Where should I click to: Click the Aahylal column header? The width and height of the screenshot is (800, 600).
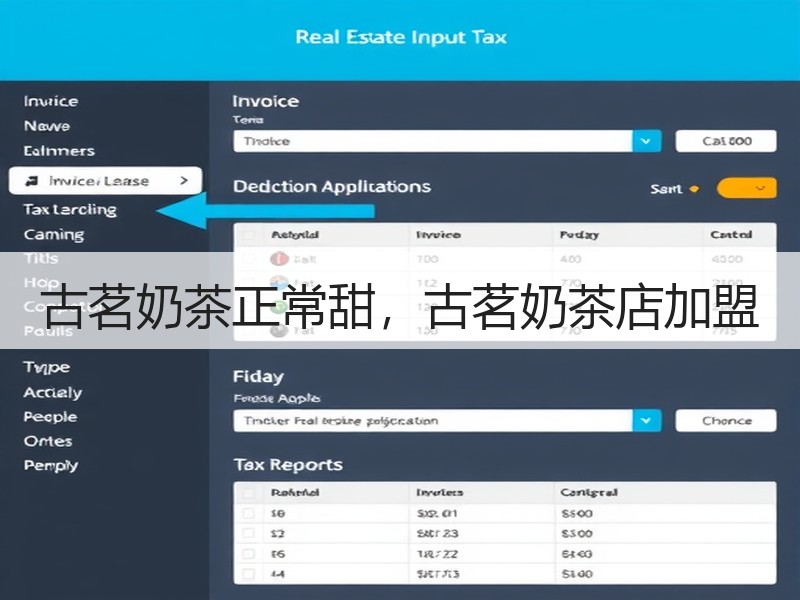[295, 235]
